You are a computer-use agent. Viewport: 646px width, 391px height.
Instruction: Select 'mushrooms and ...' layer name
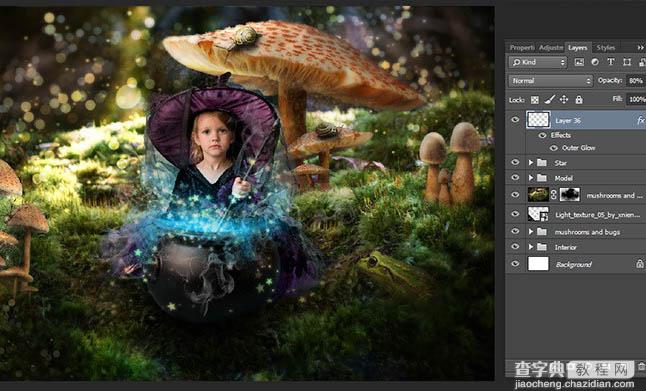pos(614,196)
